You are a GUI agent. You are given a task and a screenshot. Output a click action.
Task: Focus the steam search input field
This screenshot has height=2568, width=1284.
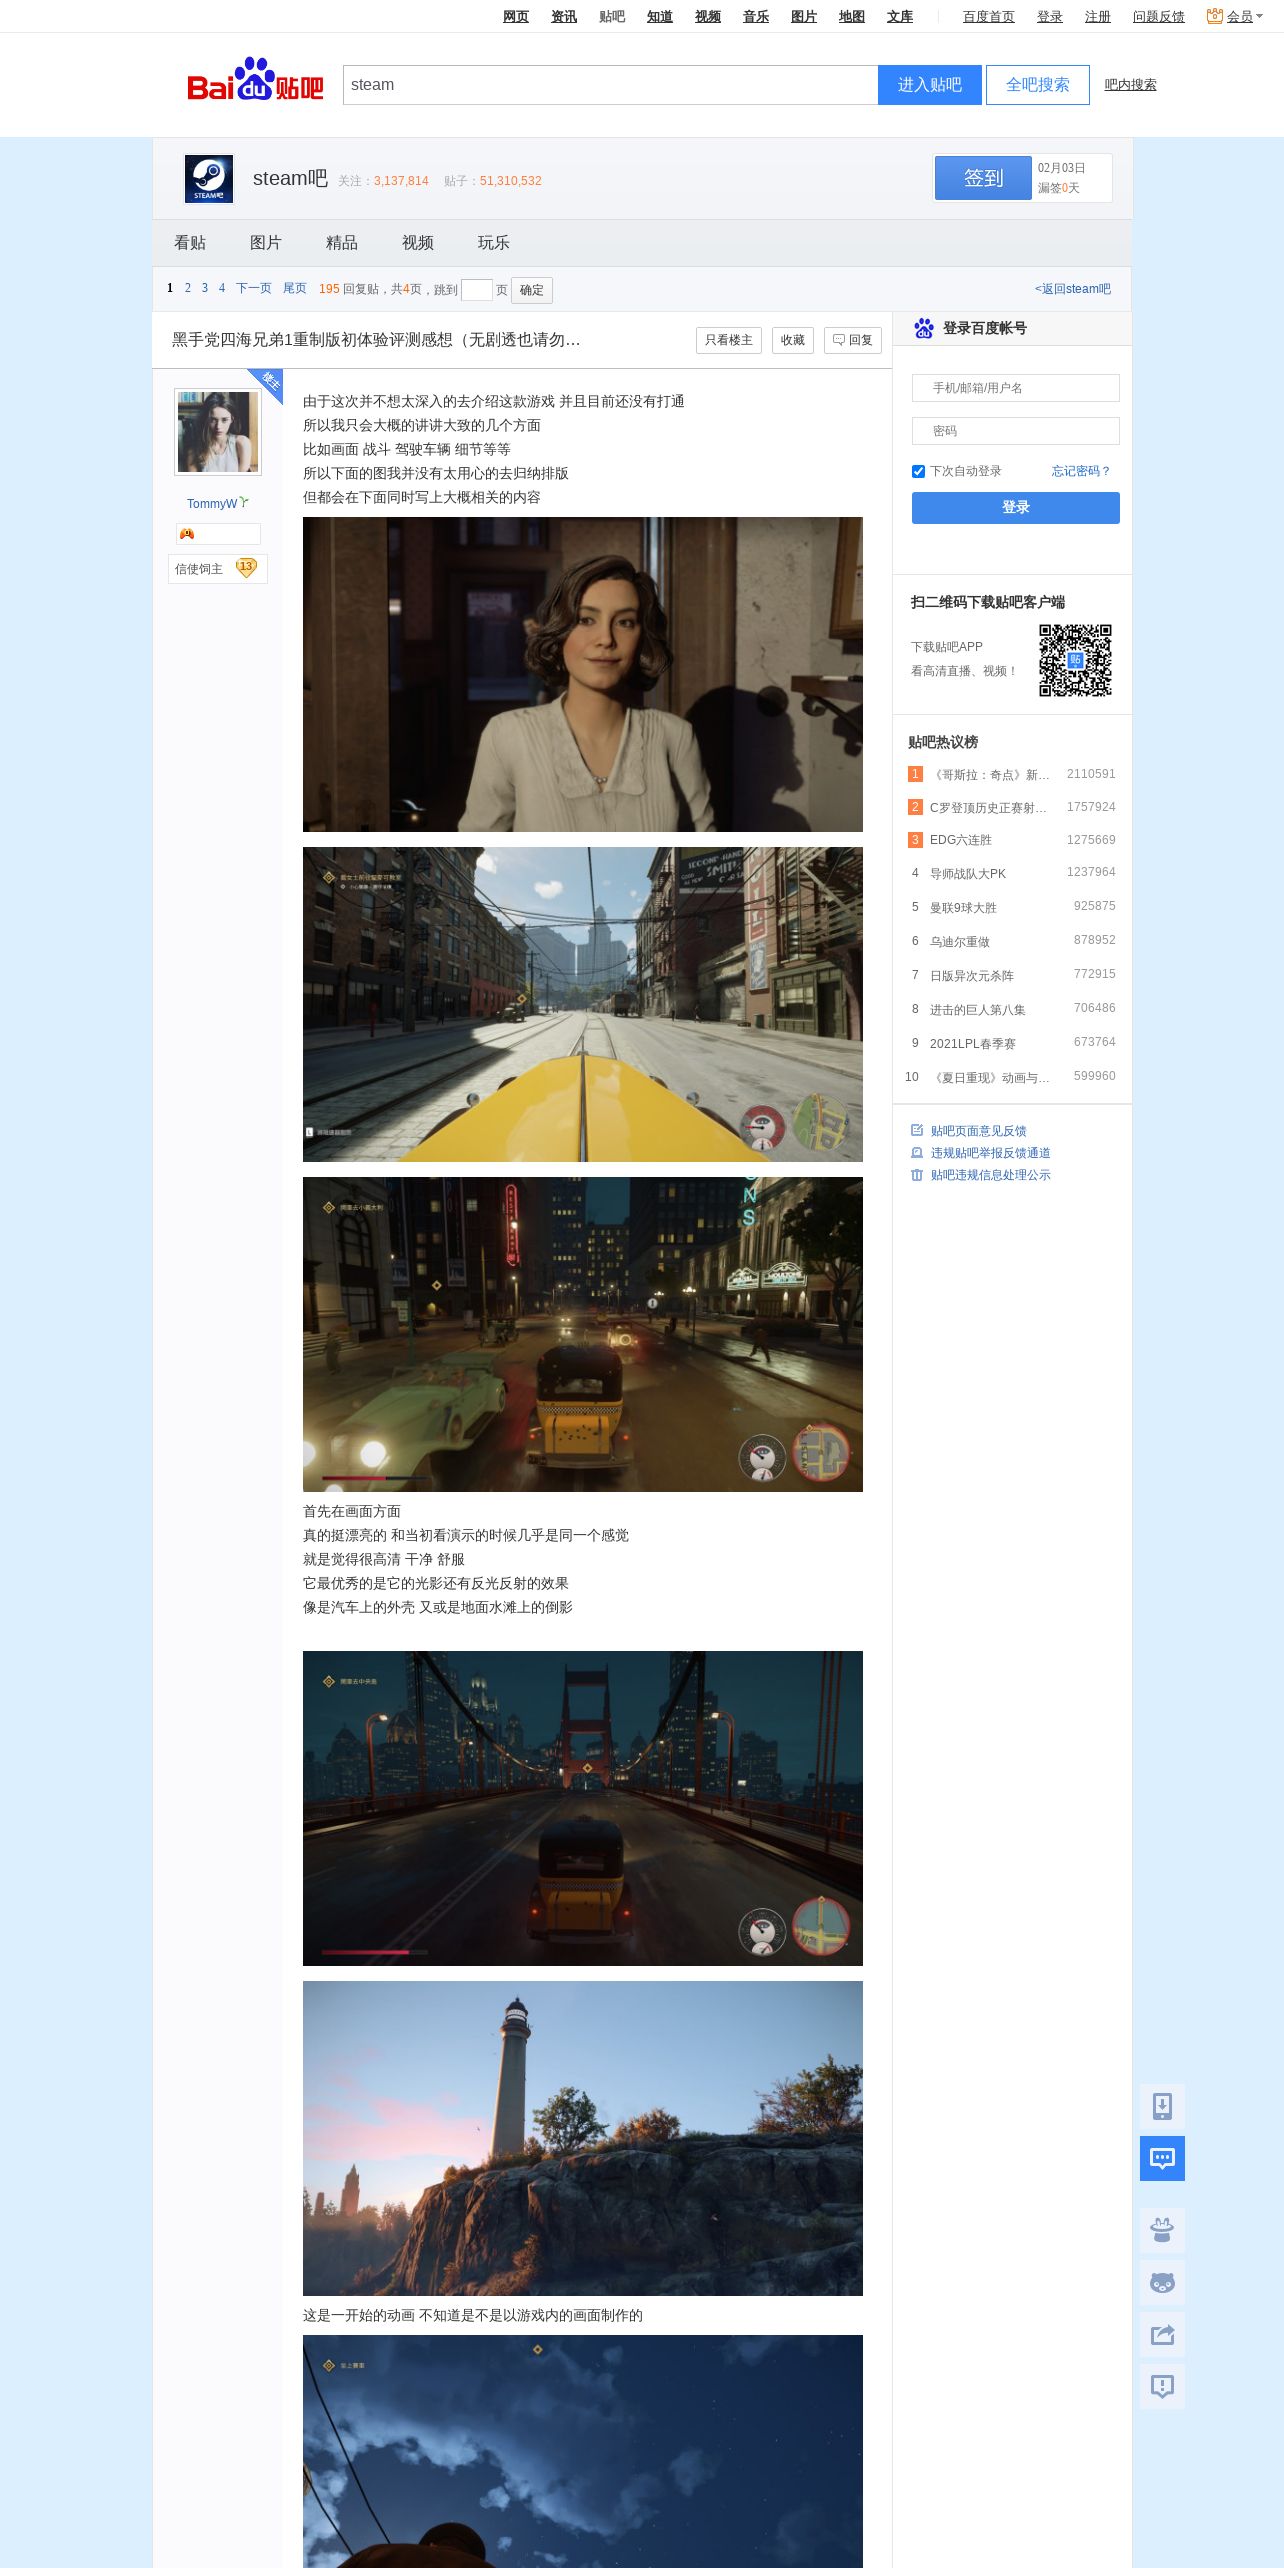tap(610, 85)
